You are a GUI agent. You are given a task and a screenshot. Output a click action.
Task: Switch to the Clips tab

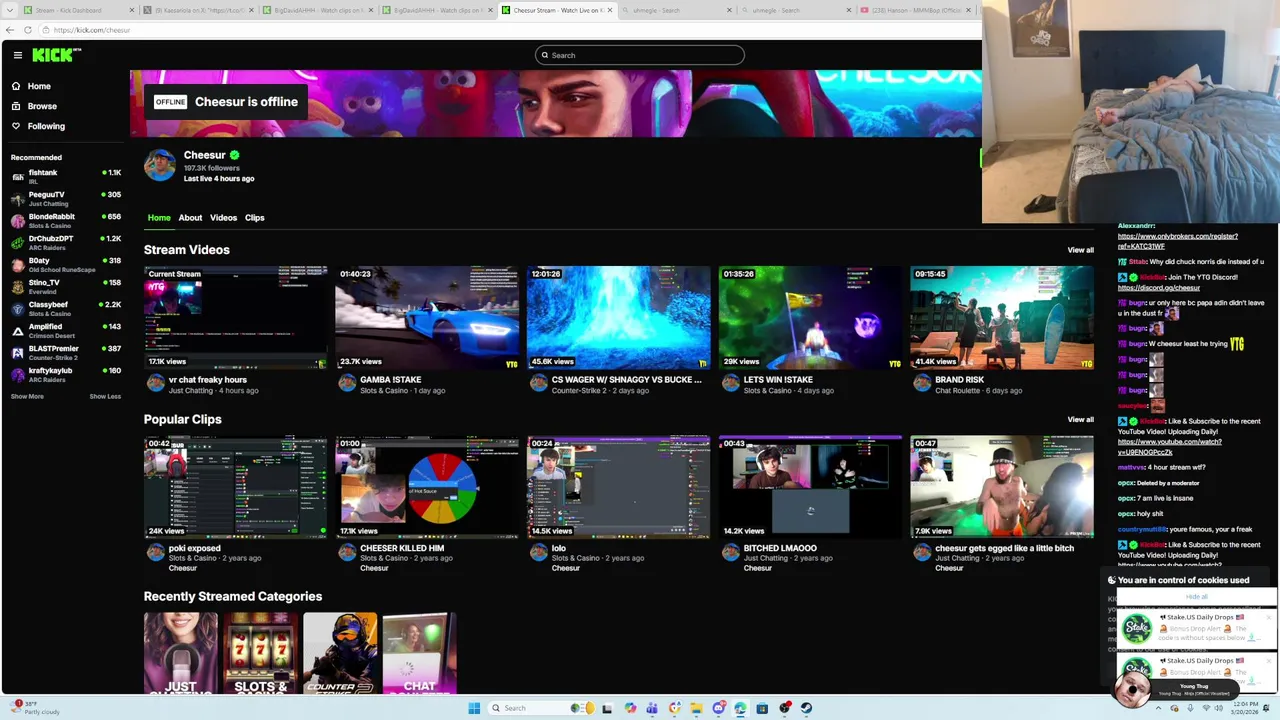coord(255,217)
